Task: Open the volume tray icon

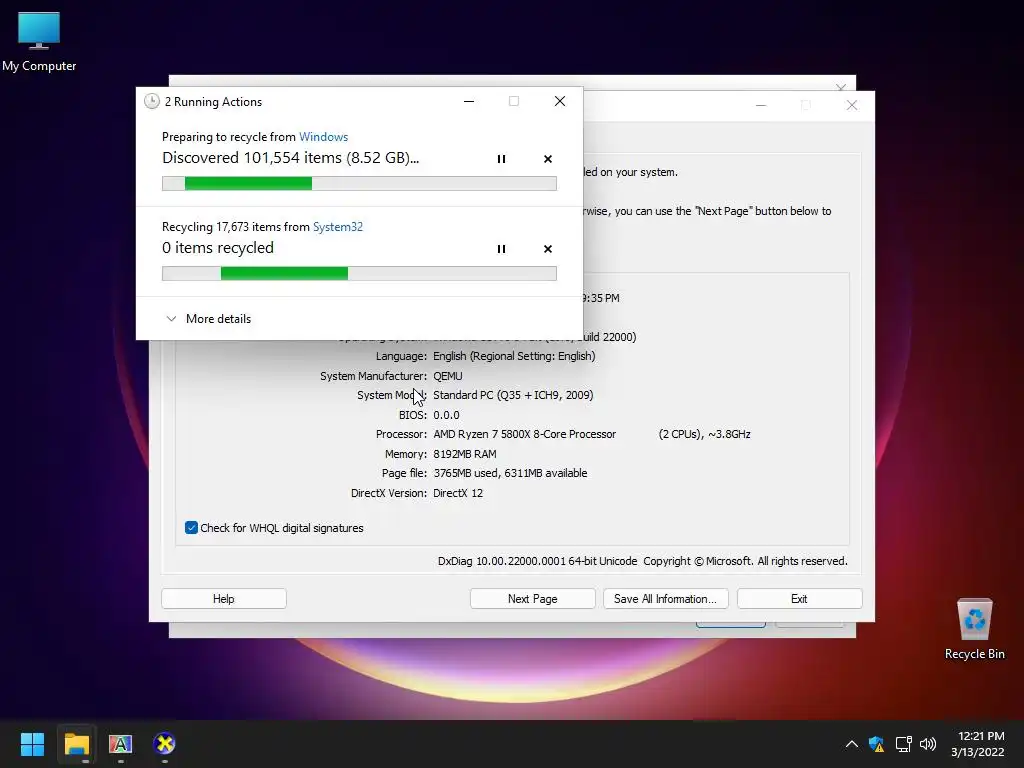Action: pyautogui.click(x=928, y=744)
